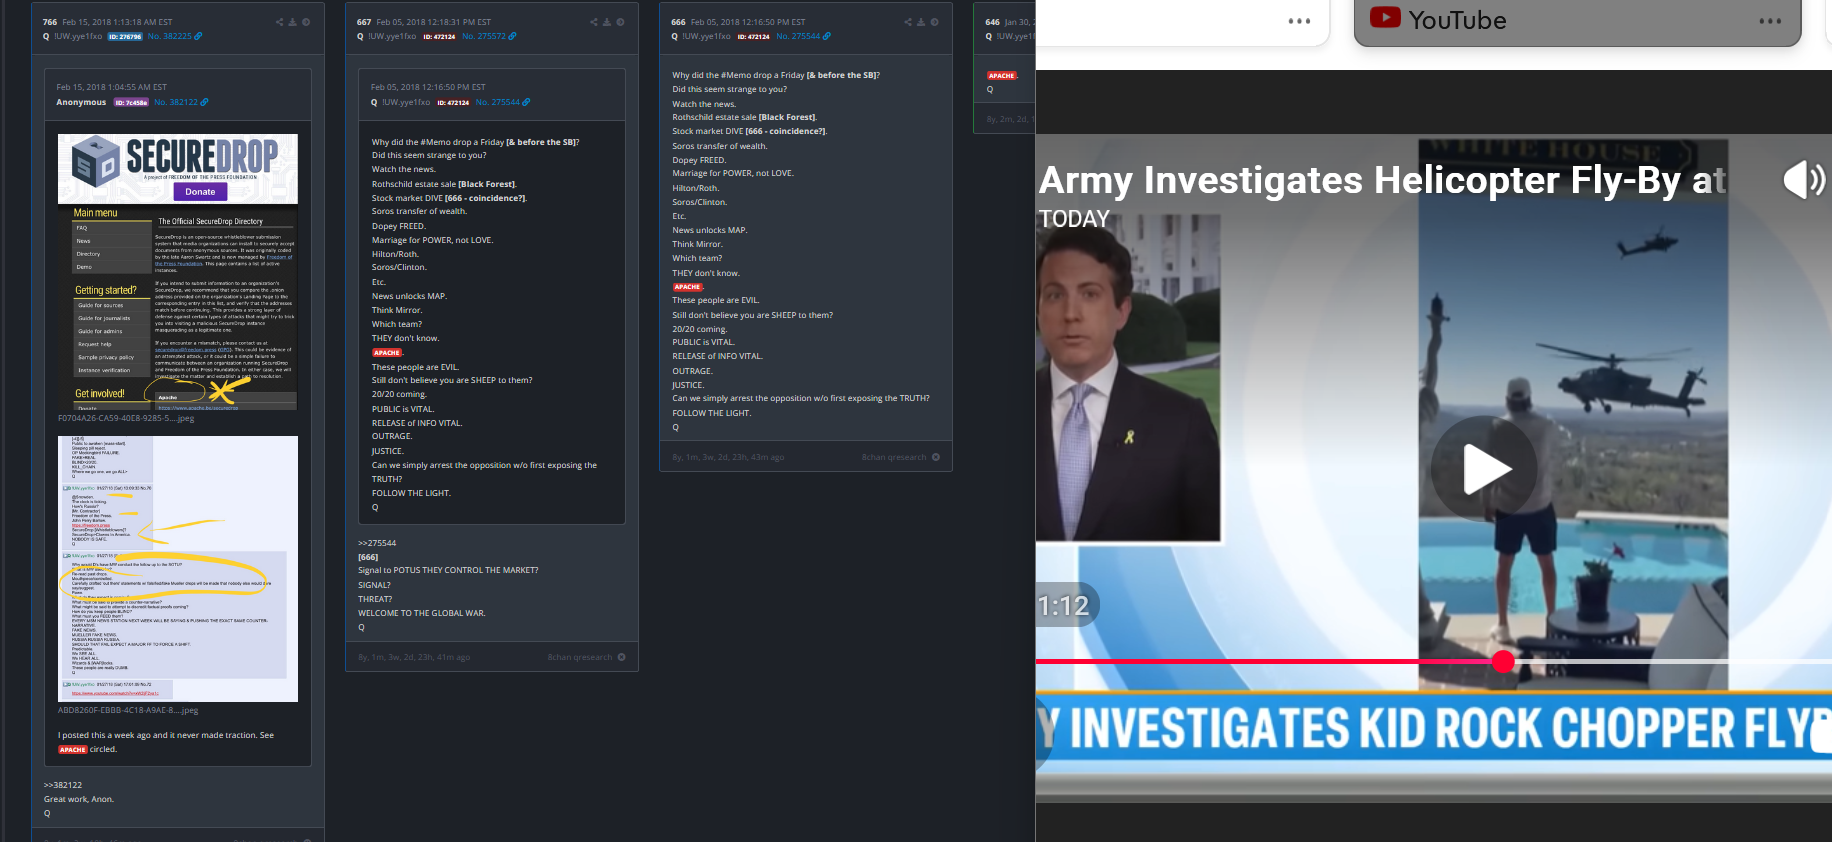Open the second attached image with yellow circles
This screenshot has height=842, width=1832.
coord(178,569)
